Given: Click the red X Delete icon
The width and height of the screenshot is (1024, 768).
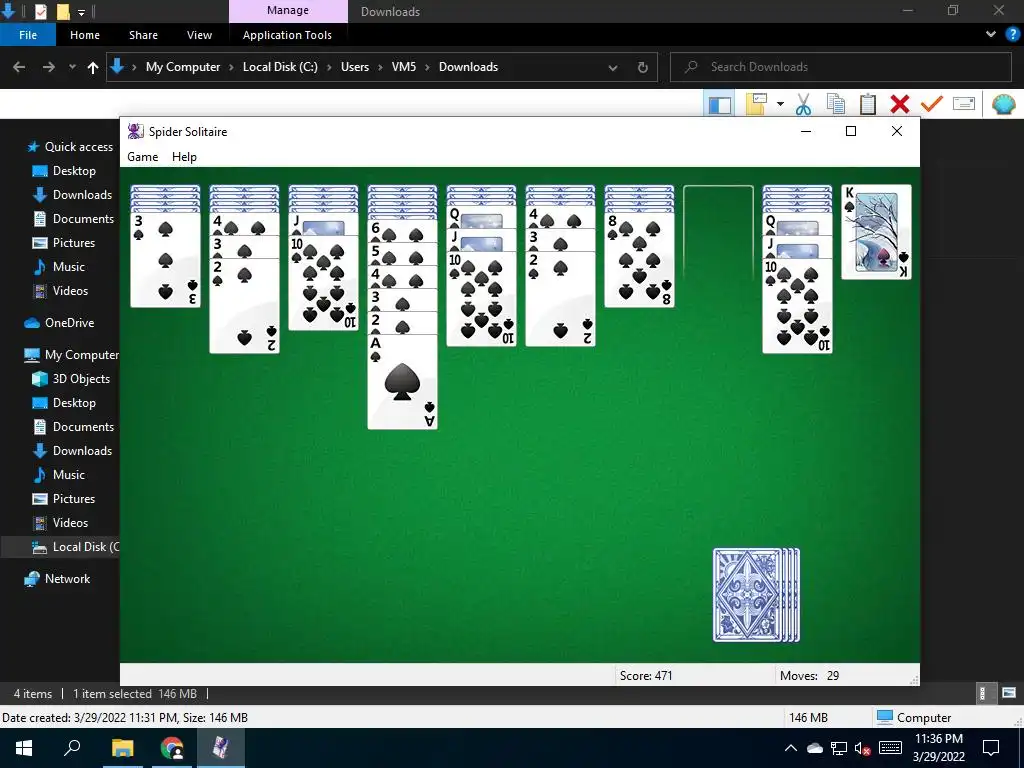Looking at the screenshot, I should [x=900, y=104].
